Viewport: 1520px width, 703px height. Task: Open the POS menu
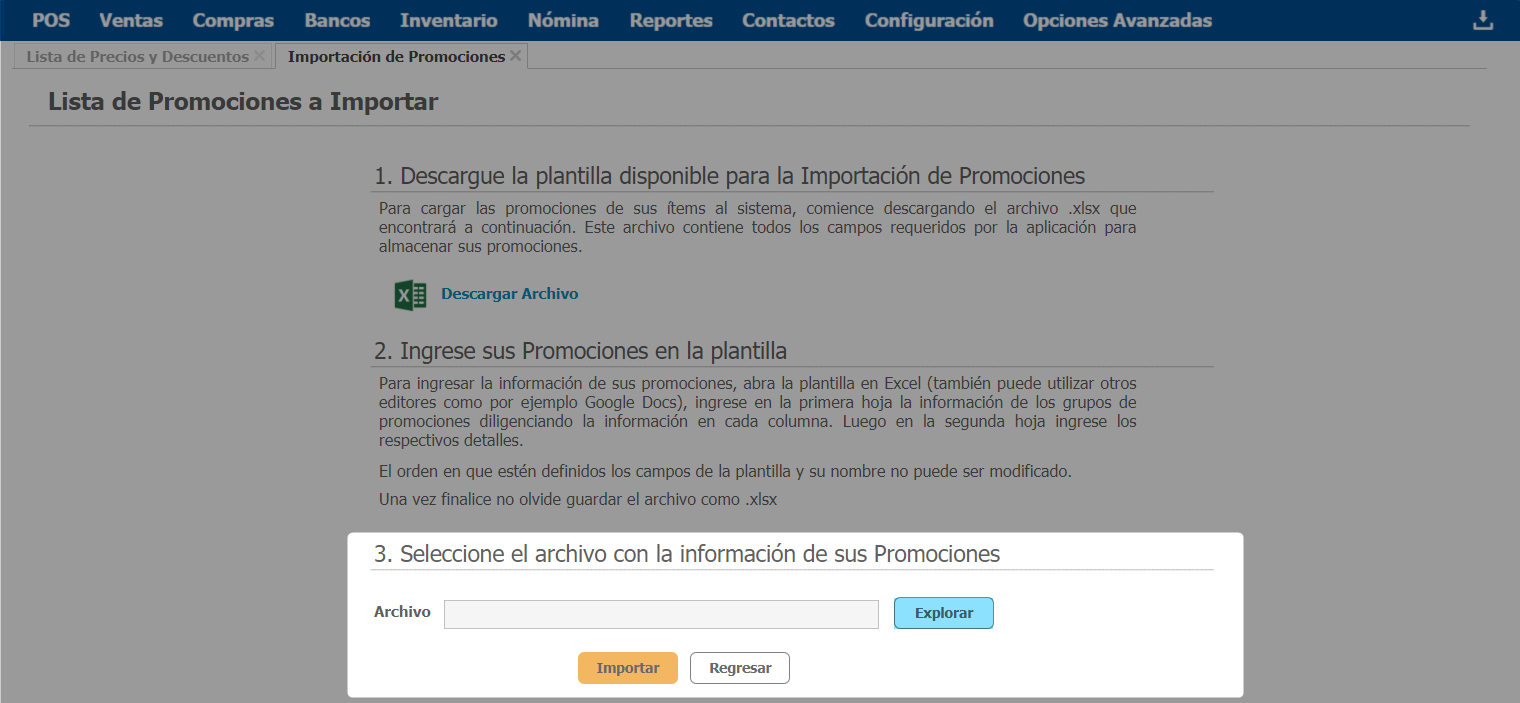tap(51, 21)
